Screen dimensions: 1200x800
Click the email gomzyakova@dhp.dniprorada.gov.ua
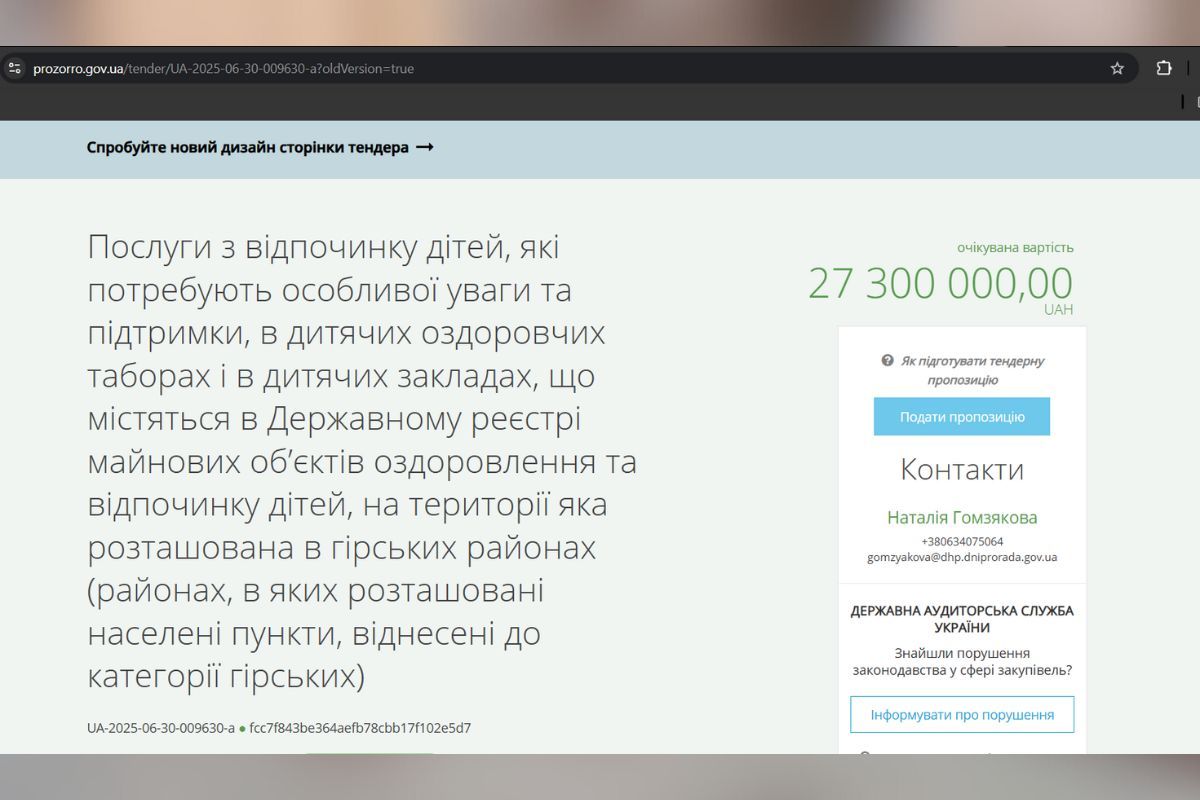[x=962, y=557]
